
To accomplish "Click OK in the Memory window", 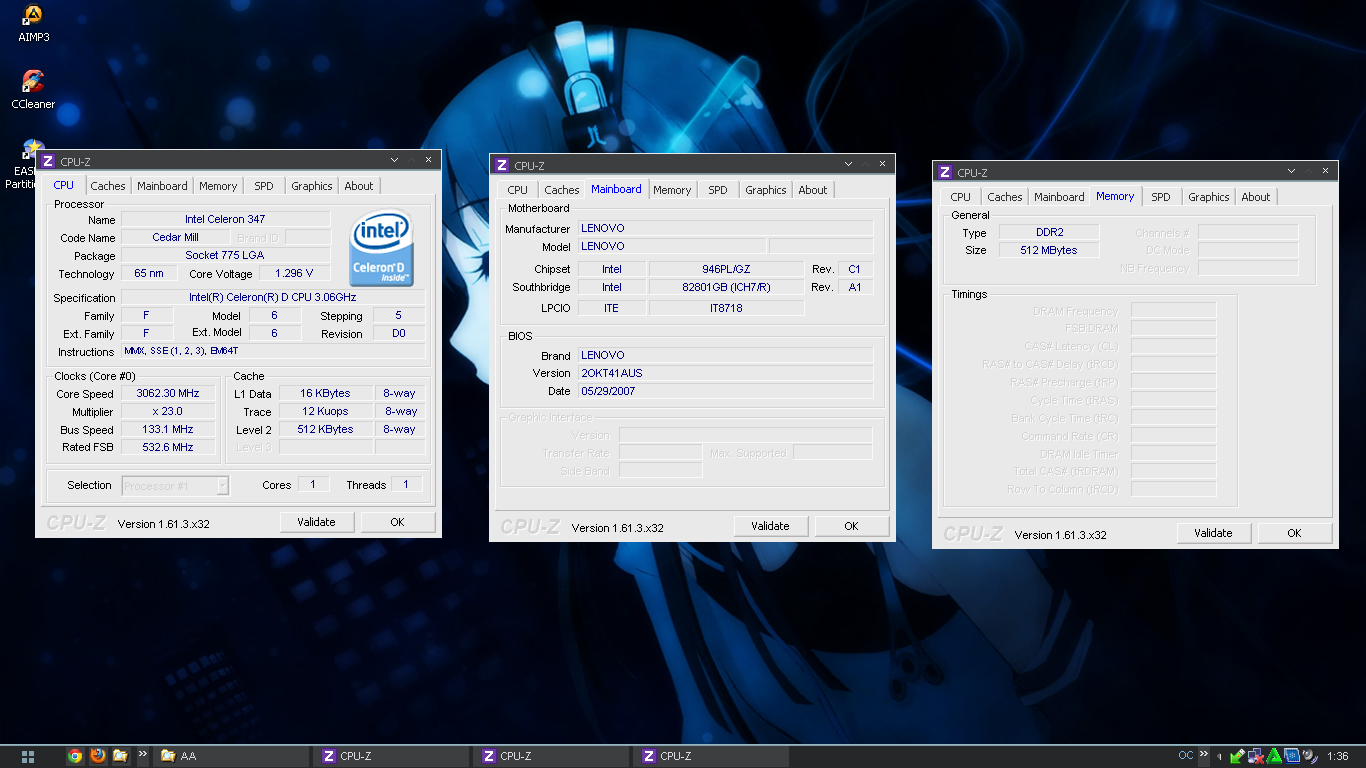I will pyautogui.click(x=1294, y=533).
